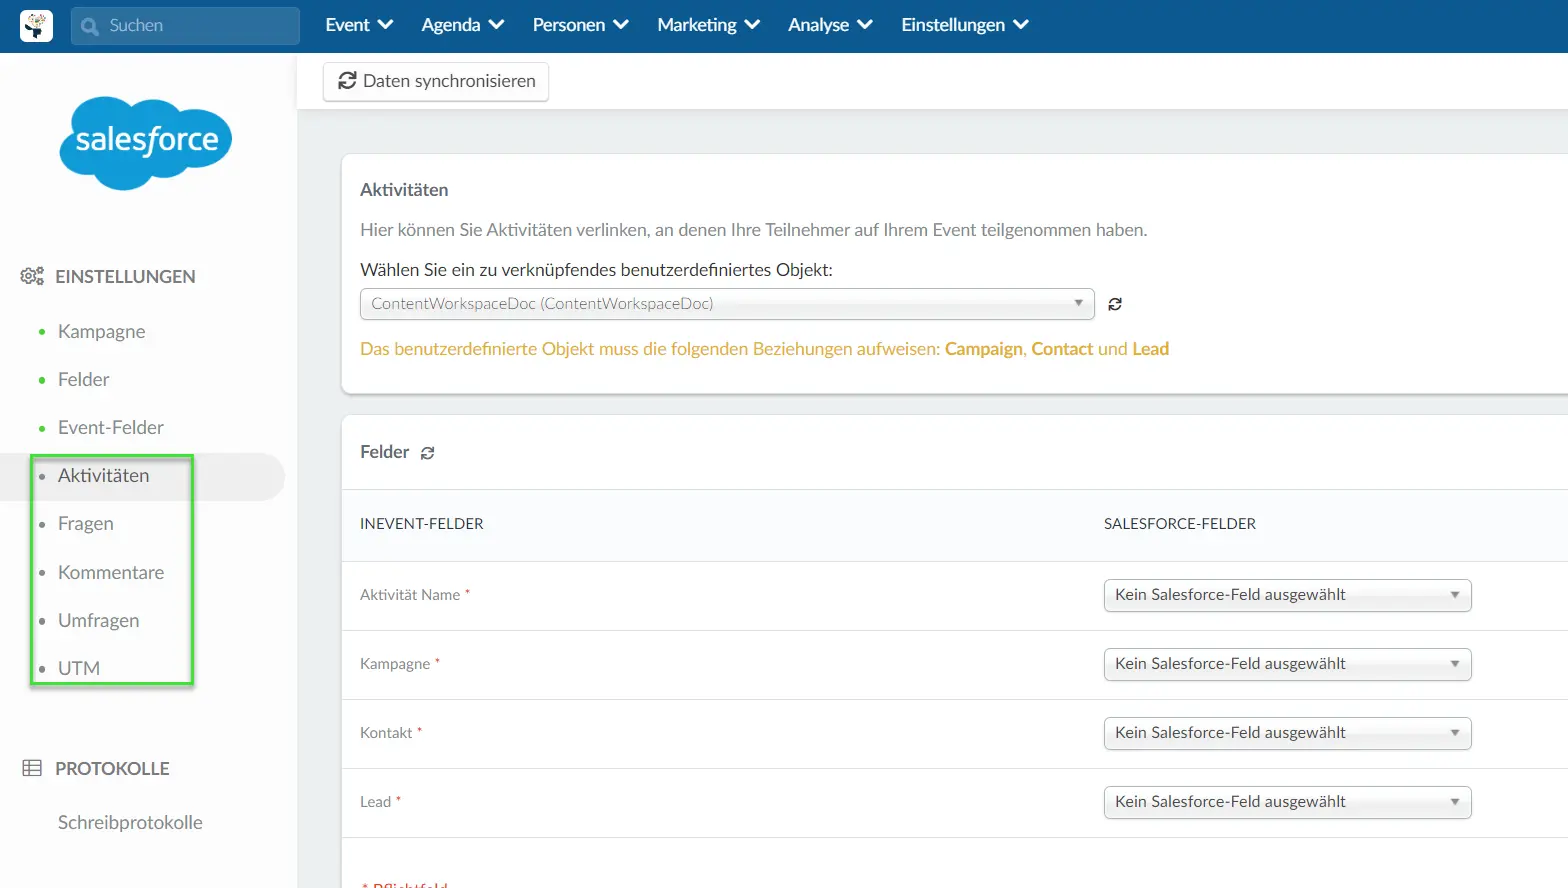The image size is (1568, 888).
Task: Click the Lead field label
Action: pyautogui.click(x=375, y=802)
